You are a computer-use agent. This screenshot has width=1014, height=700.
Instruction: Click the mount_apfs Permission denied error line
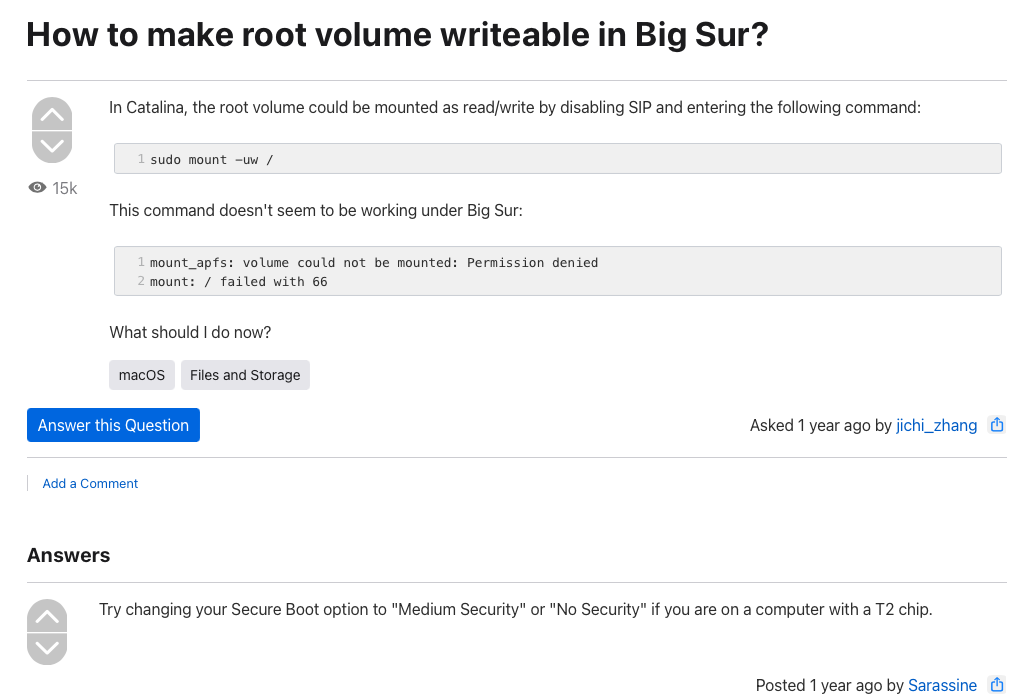point(374,263)
